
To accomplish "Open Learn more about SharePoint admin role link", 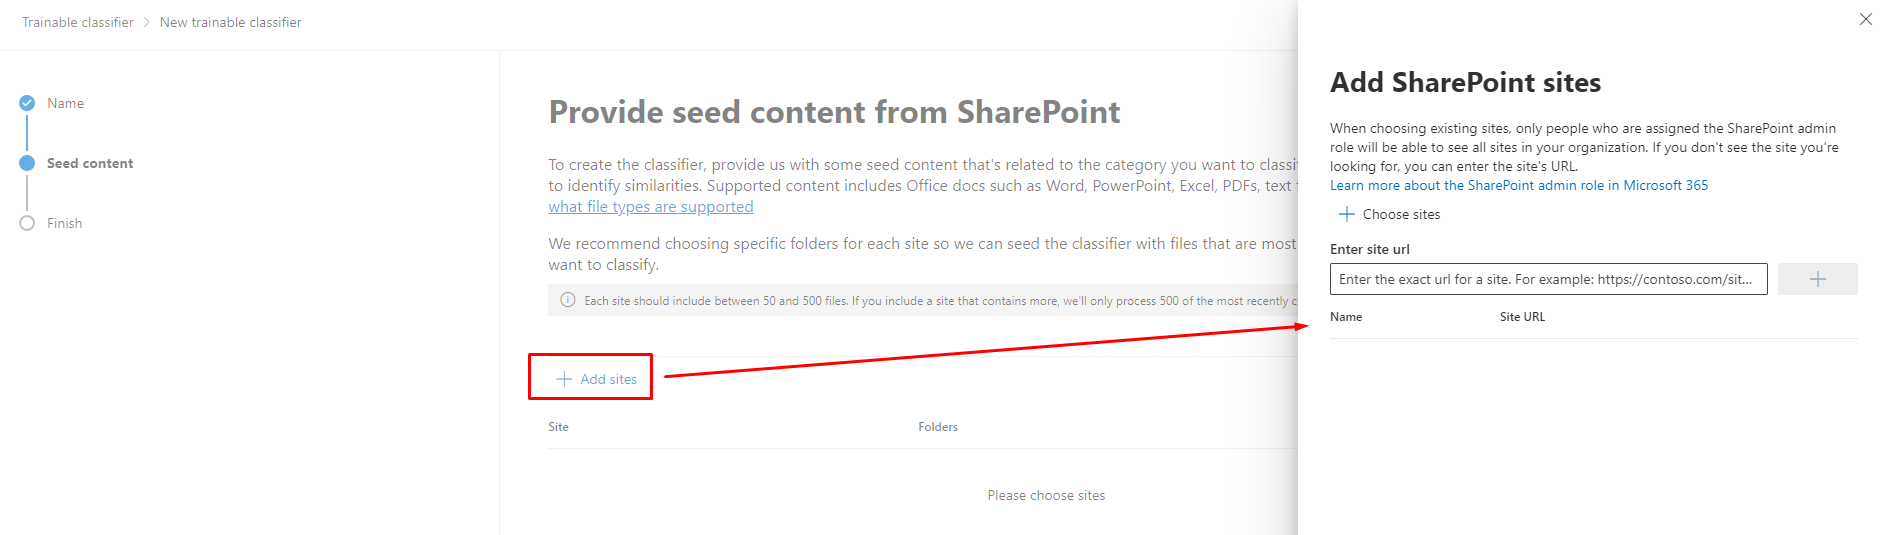I will pos(1518,185).
